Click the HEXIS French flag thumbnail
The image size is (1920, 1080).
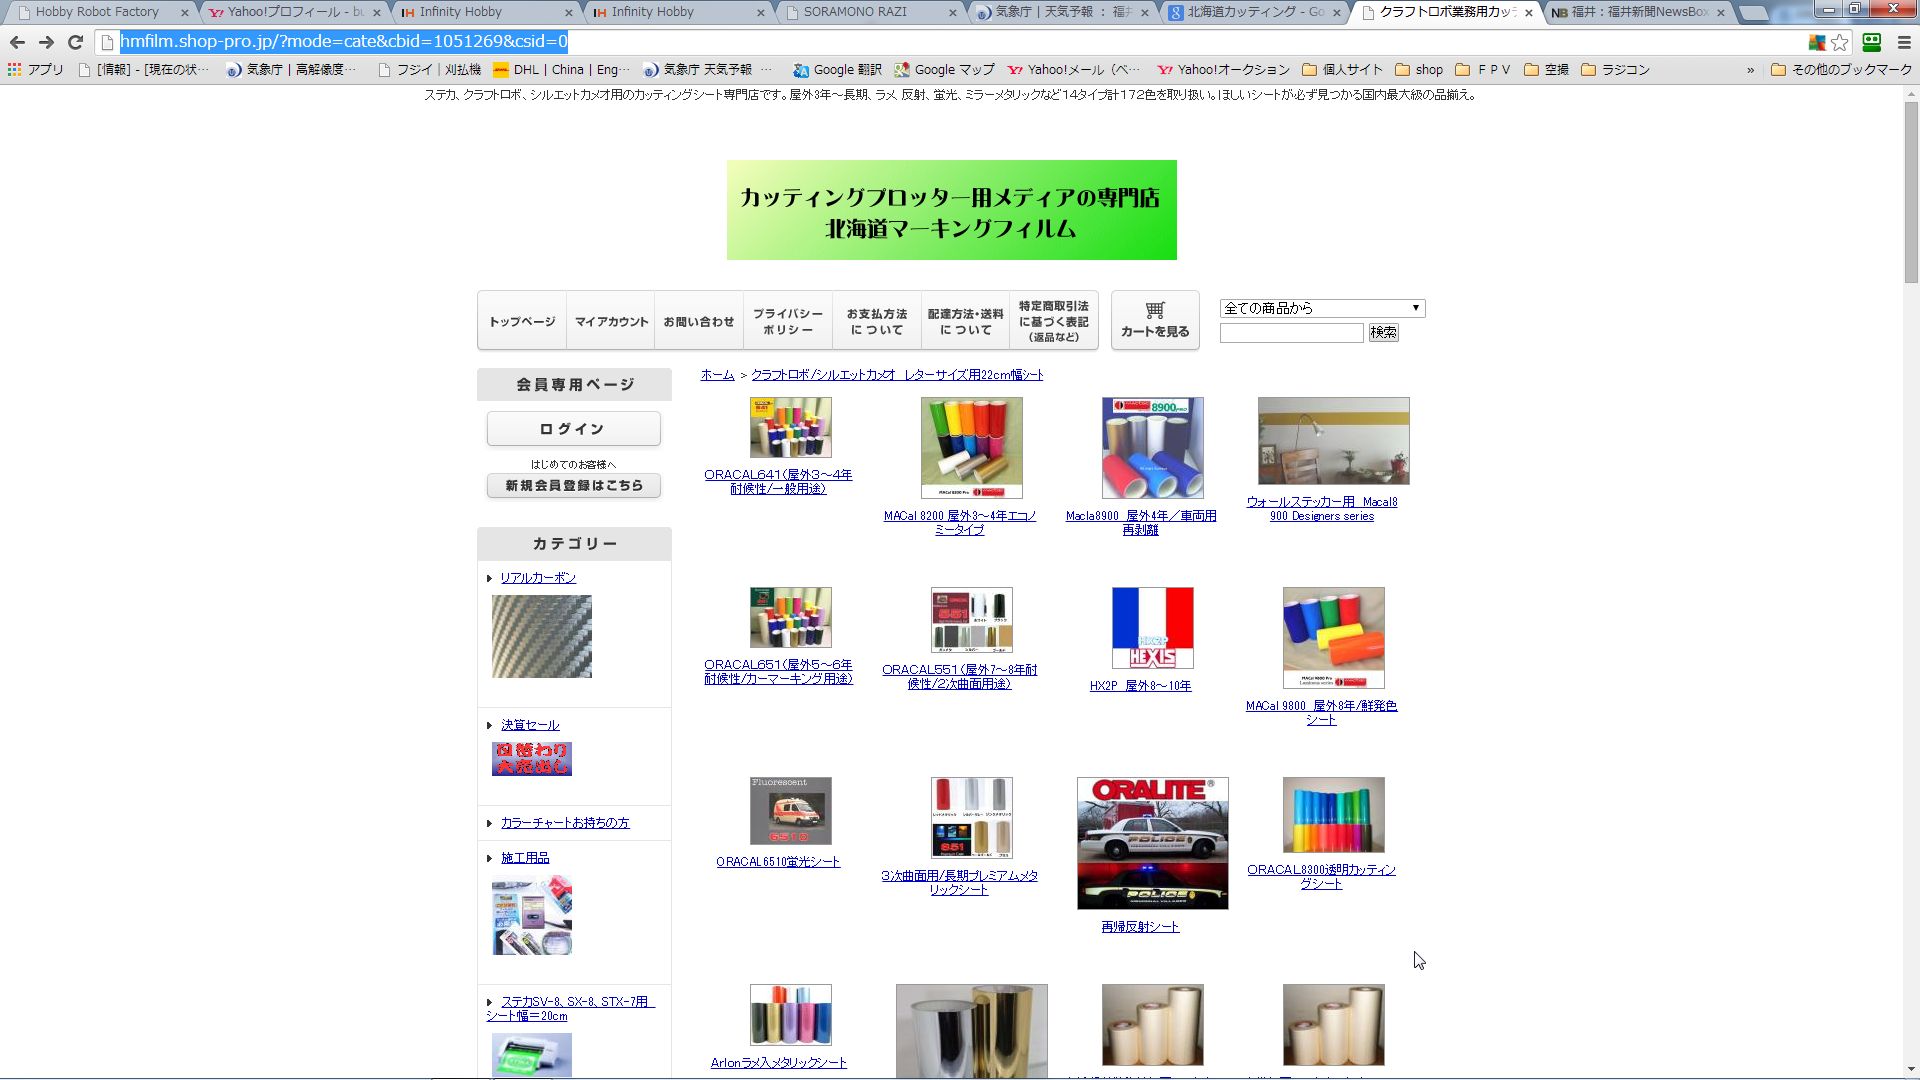[x=1152, y=628]
